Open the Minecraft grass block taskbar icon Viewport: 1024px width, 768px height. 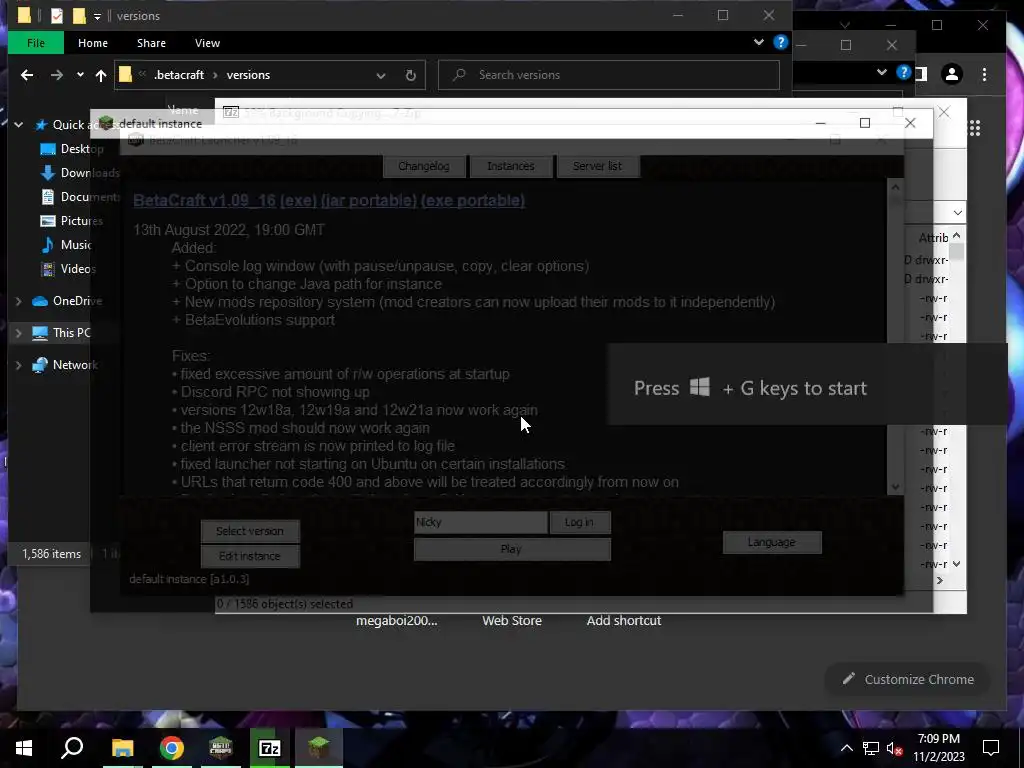[x=319, y=748]
